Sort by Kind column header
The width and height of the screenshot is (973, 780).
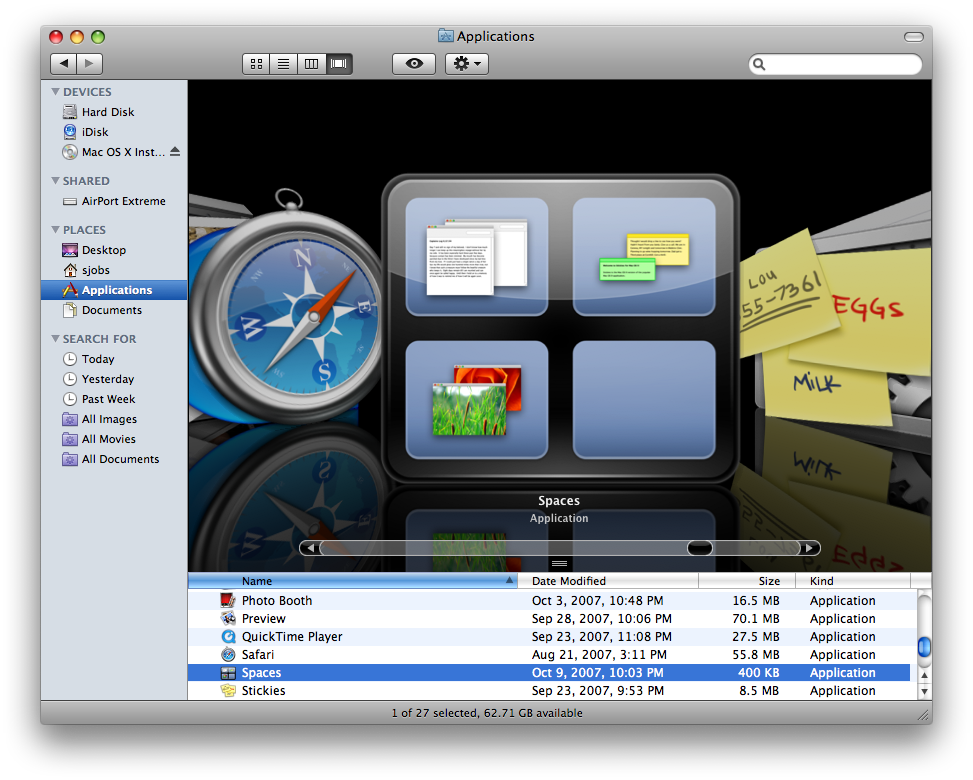tap(853, 581)
